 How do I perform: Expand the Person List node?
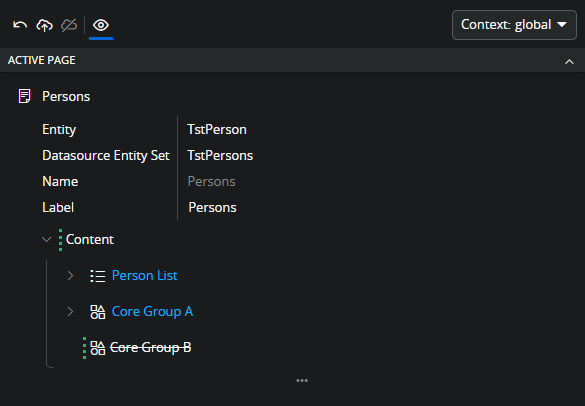coord(70,275)
